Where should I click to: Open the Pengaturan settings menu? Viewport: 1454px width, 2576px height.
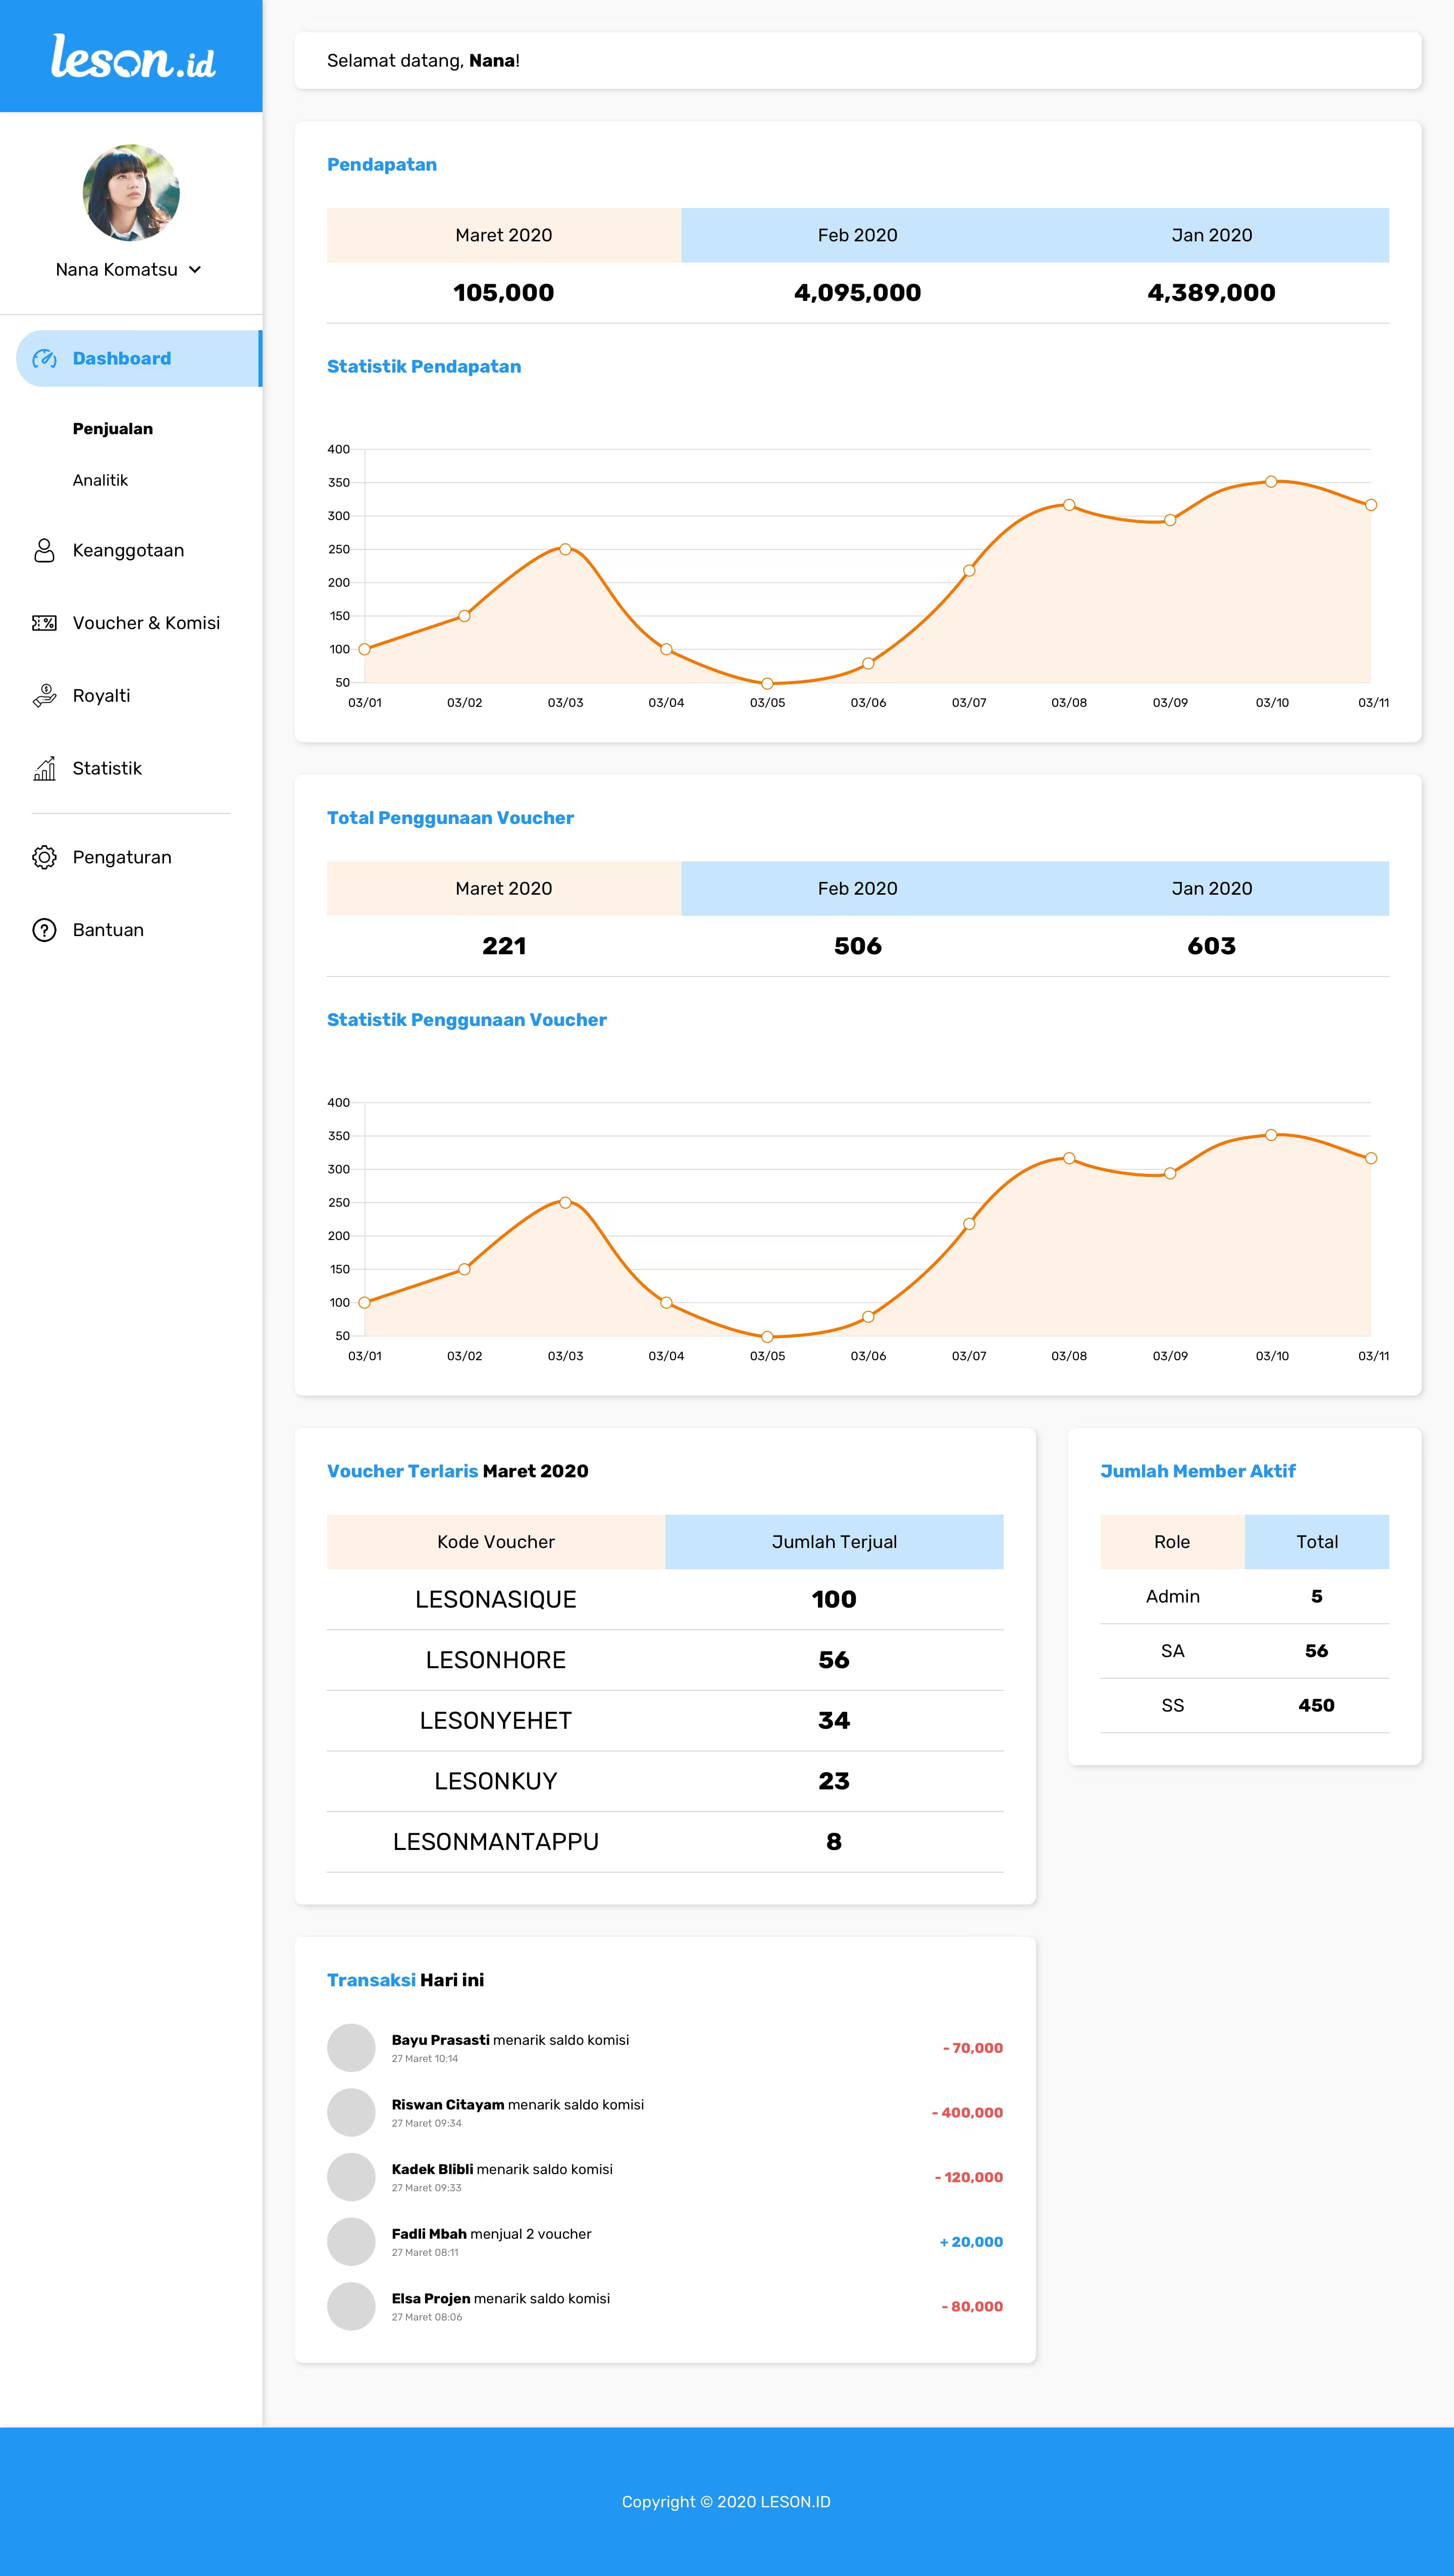pos(122,858)
